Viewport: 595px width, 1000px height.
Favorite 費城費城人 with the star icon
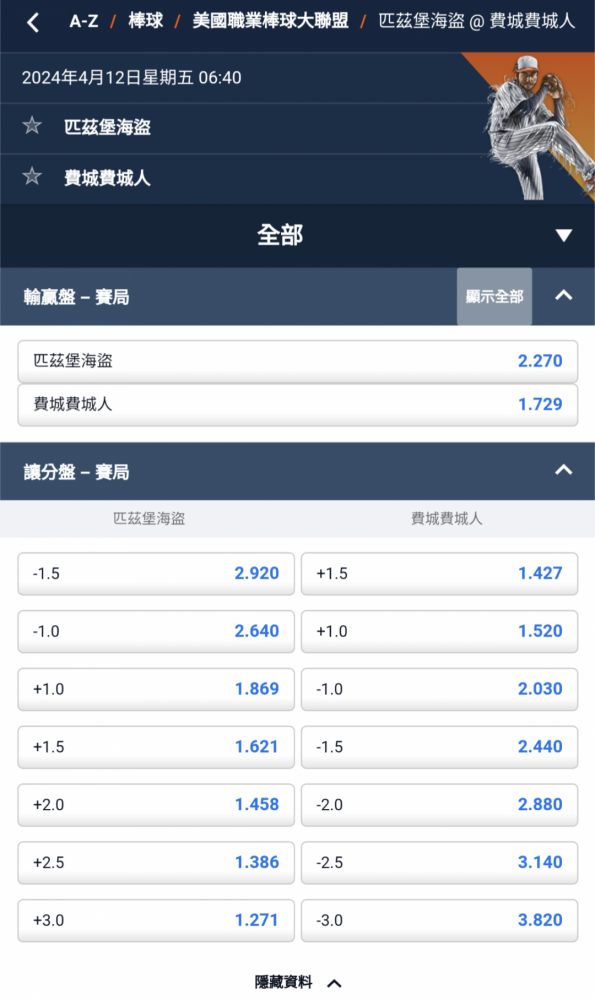32,176
